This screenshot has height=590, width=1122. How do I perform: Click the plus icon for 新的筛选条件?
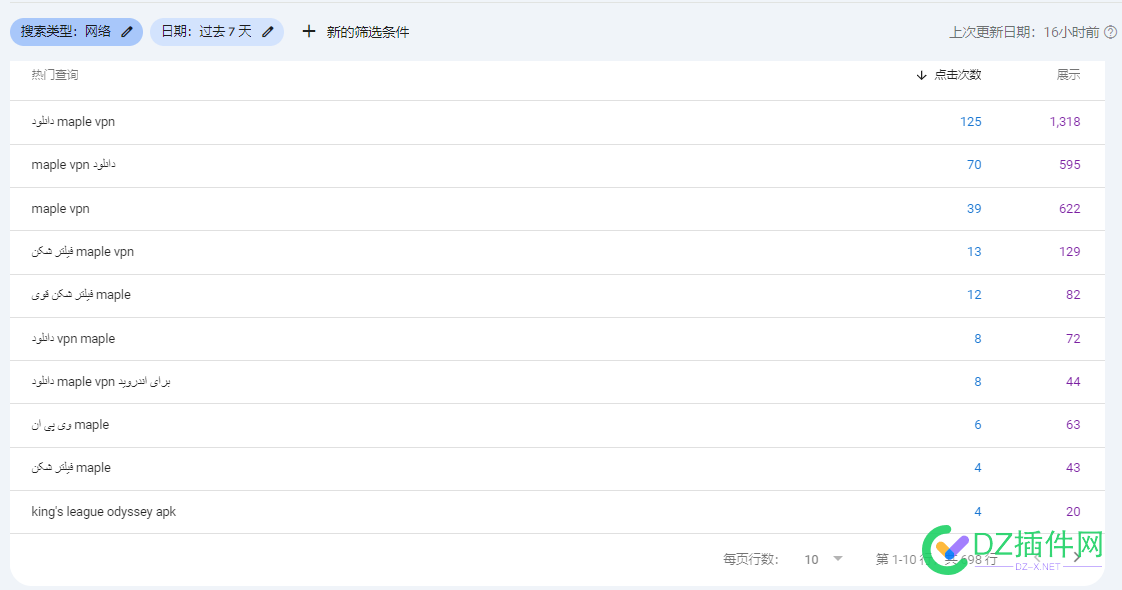[308, 32]
